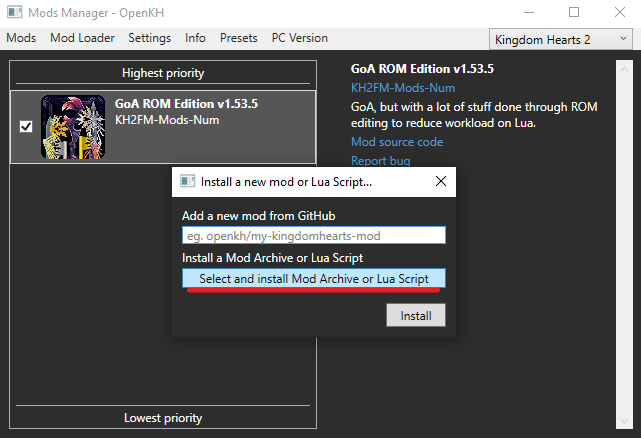Open the Settings menu
641x438 pixels.
[150, 38]
